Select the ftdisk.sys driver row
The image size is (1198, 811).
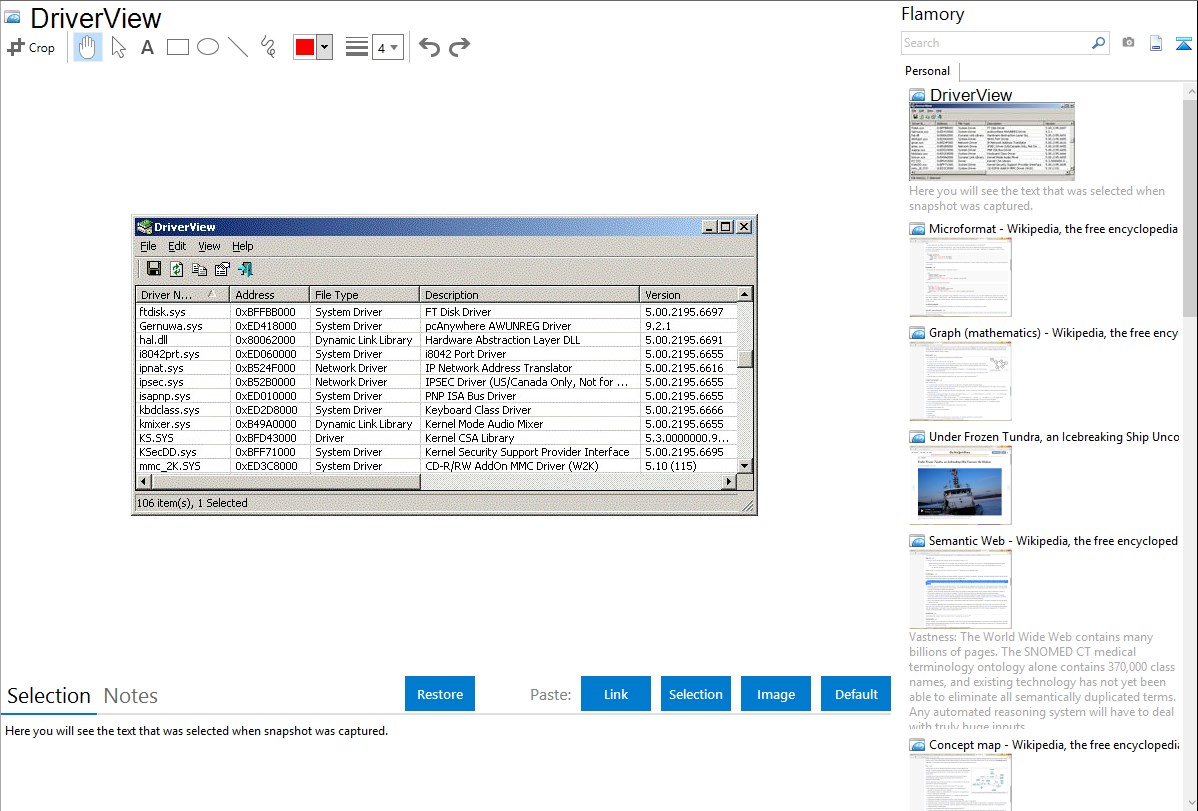(x=436, y=312)
